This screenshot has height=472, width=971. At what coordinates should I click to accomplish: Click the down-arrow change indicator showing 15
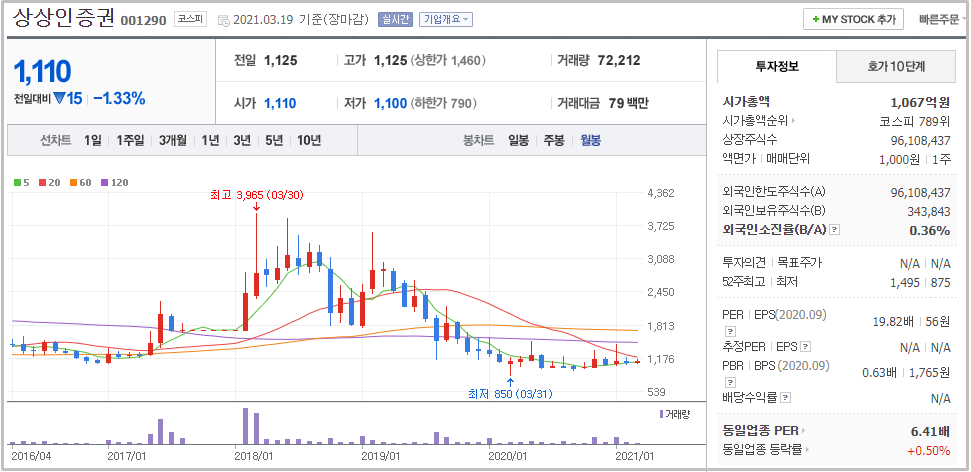[67, 98]
